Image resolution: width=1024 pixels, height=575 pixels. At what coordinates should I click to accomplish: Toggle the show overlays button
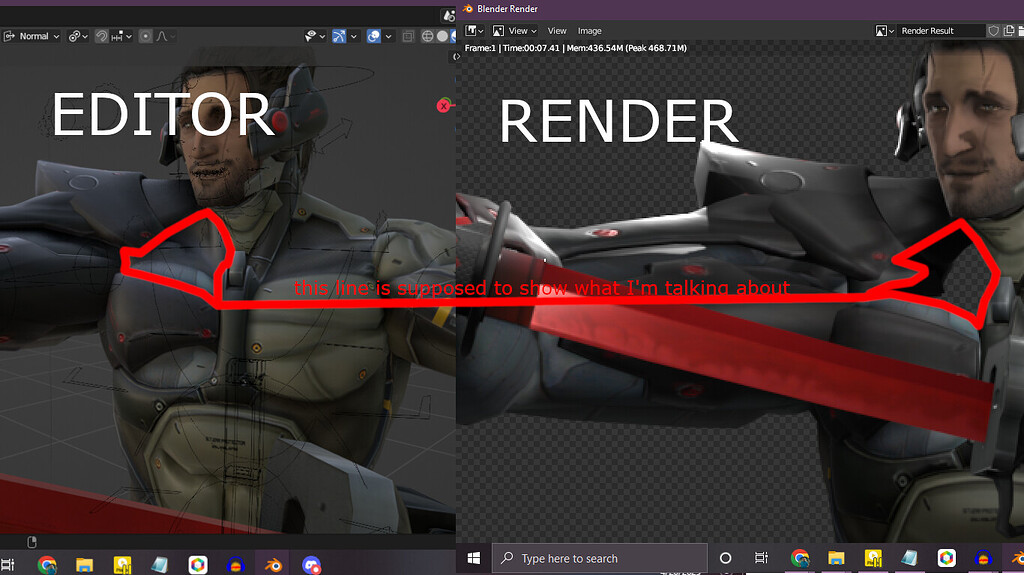pos(374,37)
